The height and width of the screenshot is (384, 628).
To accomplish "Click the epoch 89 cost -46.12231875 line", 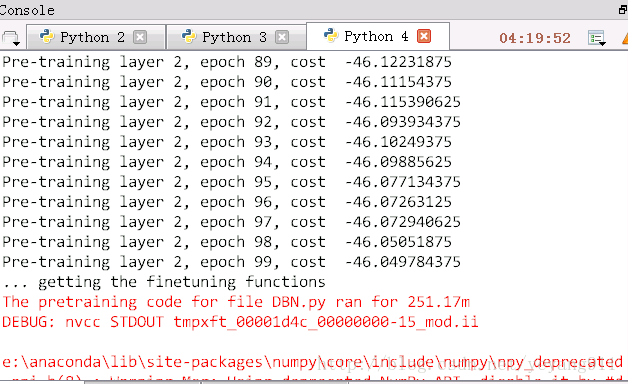I will (227, 62).
